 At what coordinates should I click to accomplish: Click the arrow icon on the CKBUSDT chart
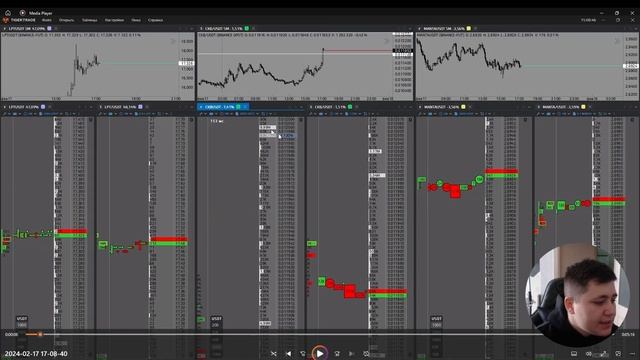click(387, 41)
